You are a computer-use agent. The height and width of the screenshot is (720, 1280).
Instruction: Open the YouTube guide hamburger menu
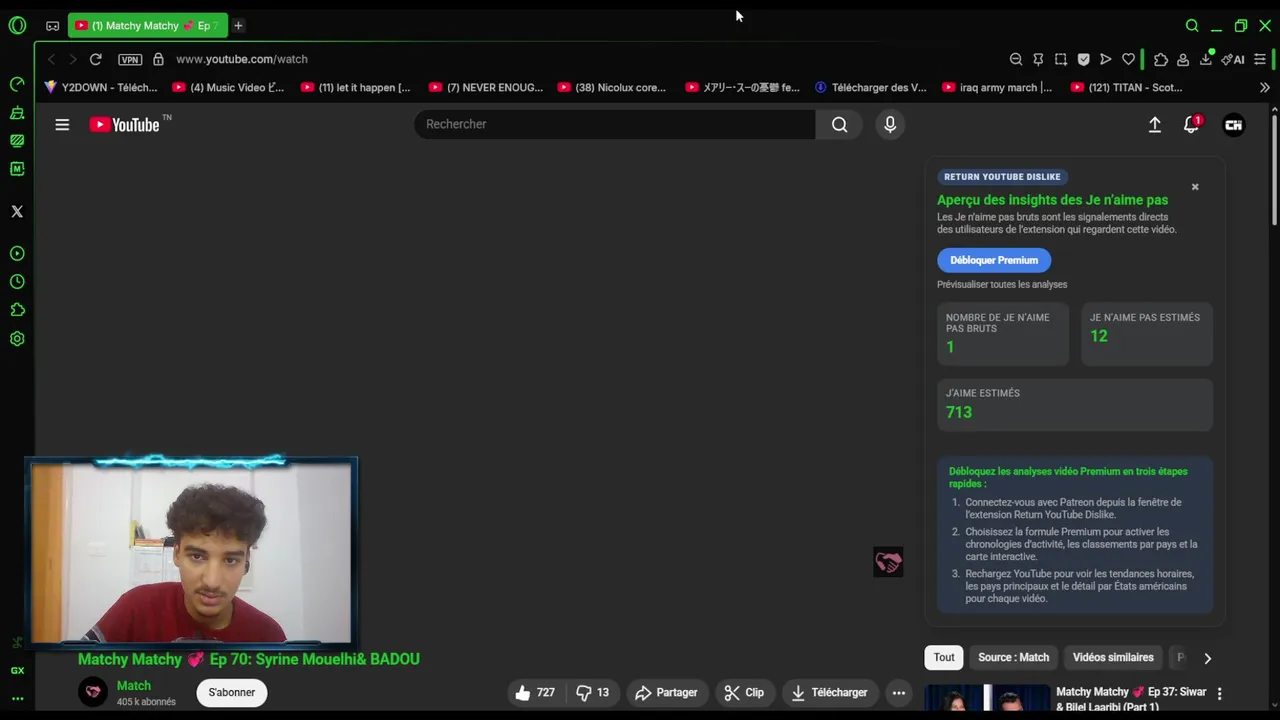point(62,124)
